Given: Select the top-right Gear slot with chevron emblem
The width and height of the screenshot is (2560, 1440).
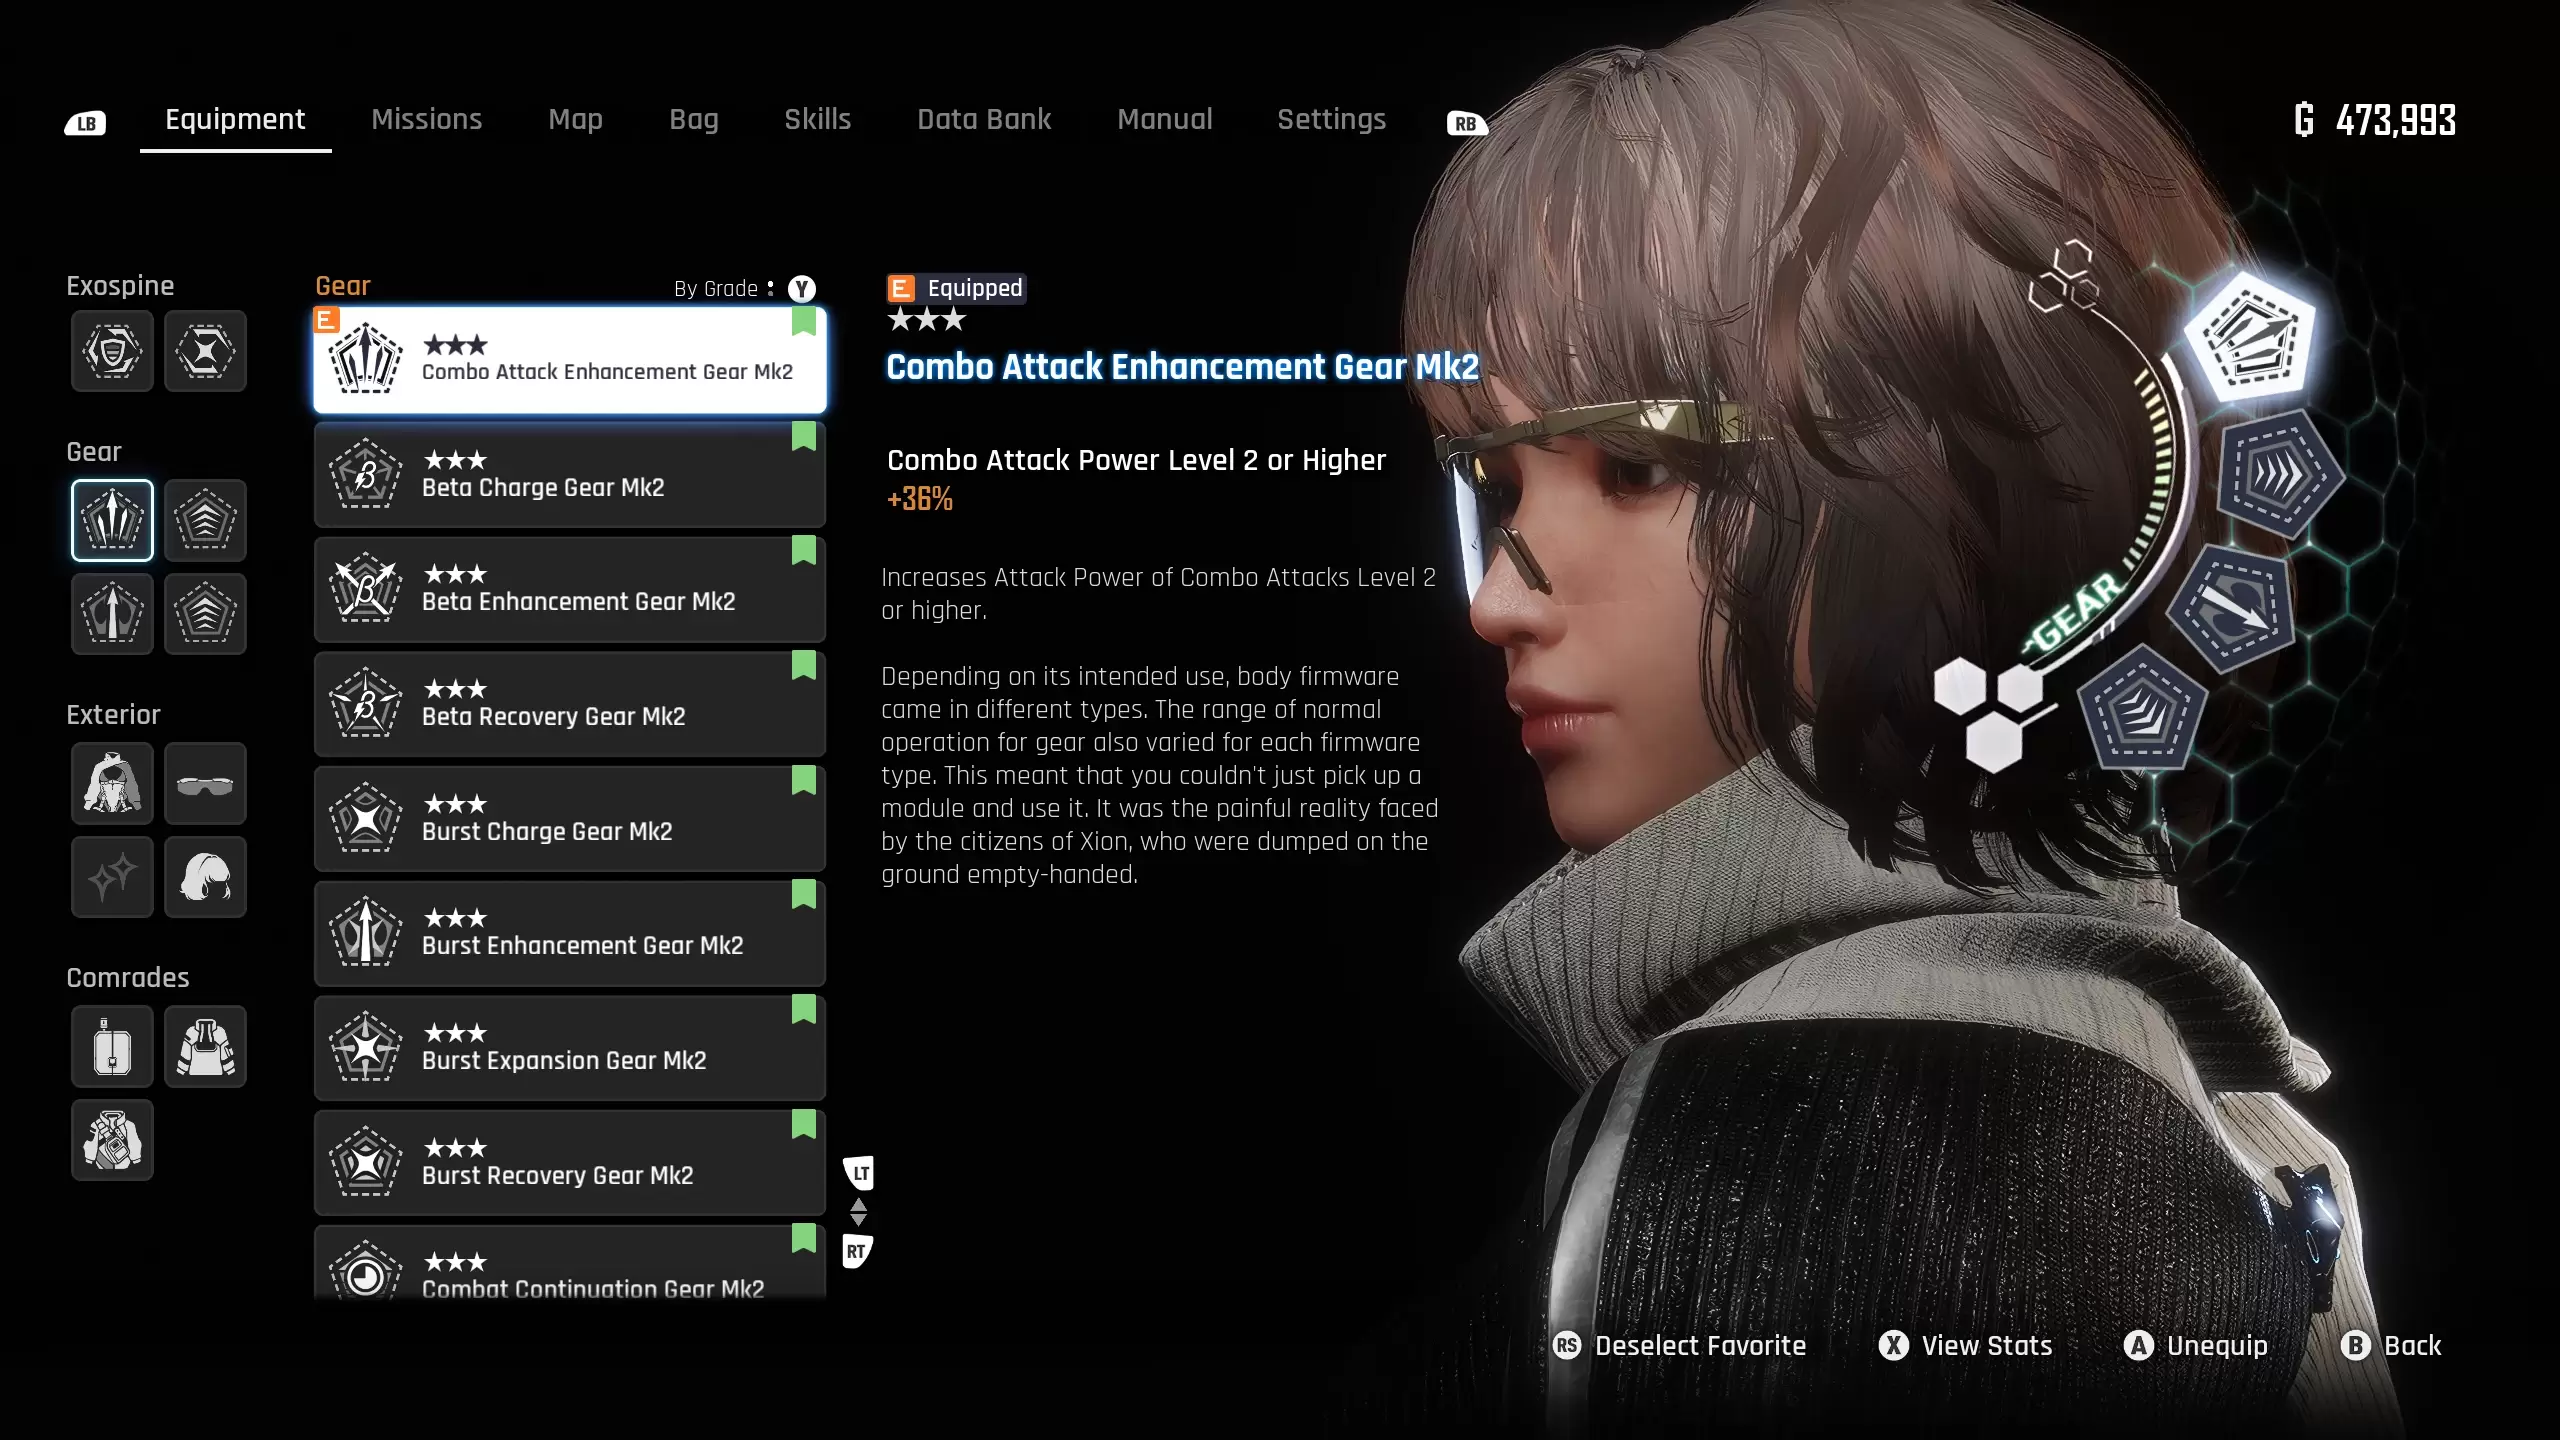Looking at the screenshot, I should pyautogui.click(x=205, y=520).
